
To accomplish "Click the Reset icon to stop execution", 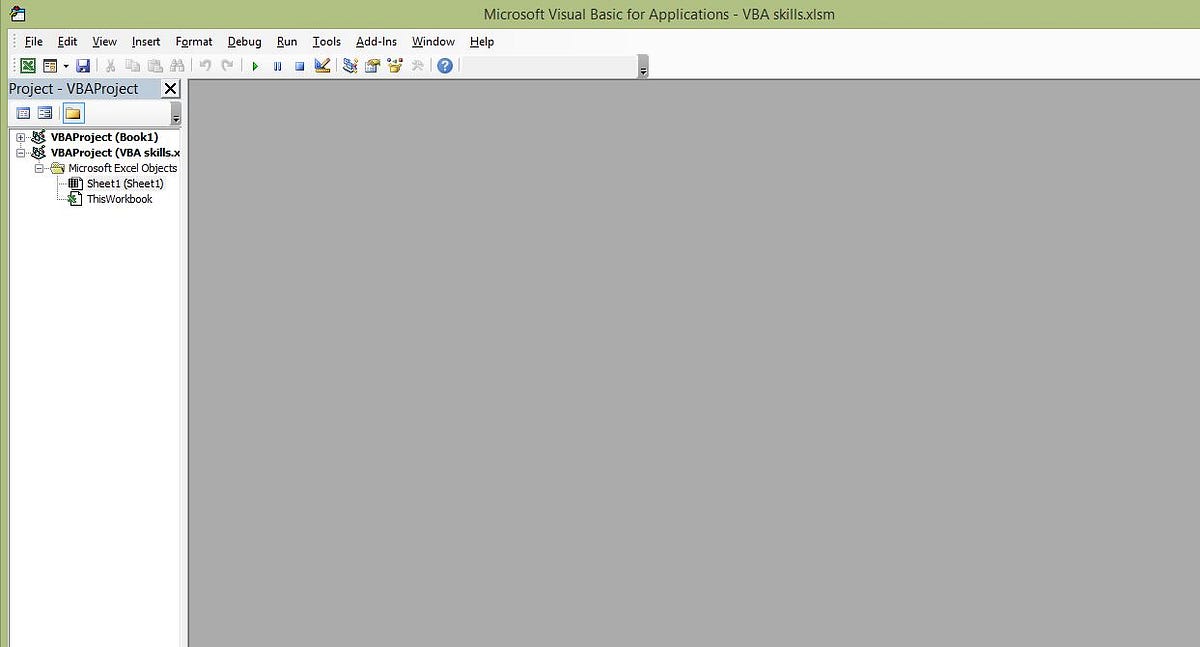I will tap(299, 65).
